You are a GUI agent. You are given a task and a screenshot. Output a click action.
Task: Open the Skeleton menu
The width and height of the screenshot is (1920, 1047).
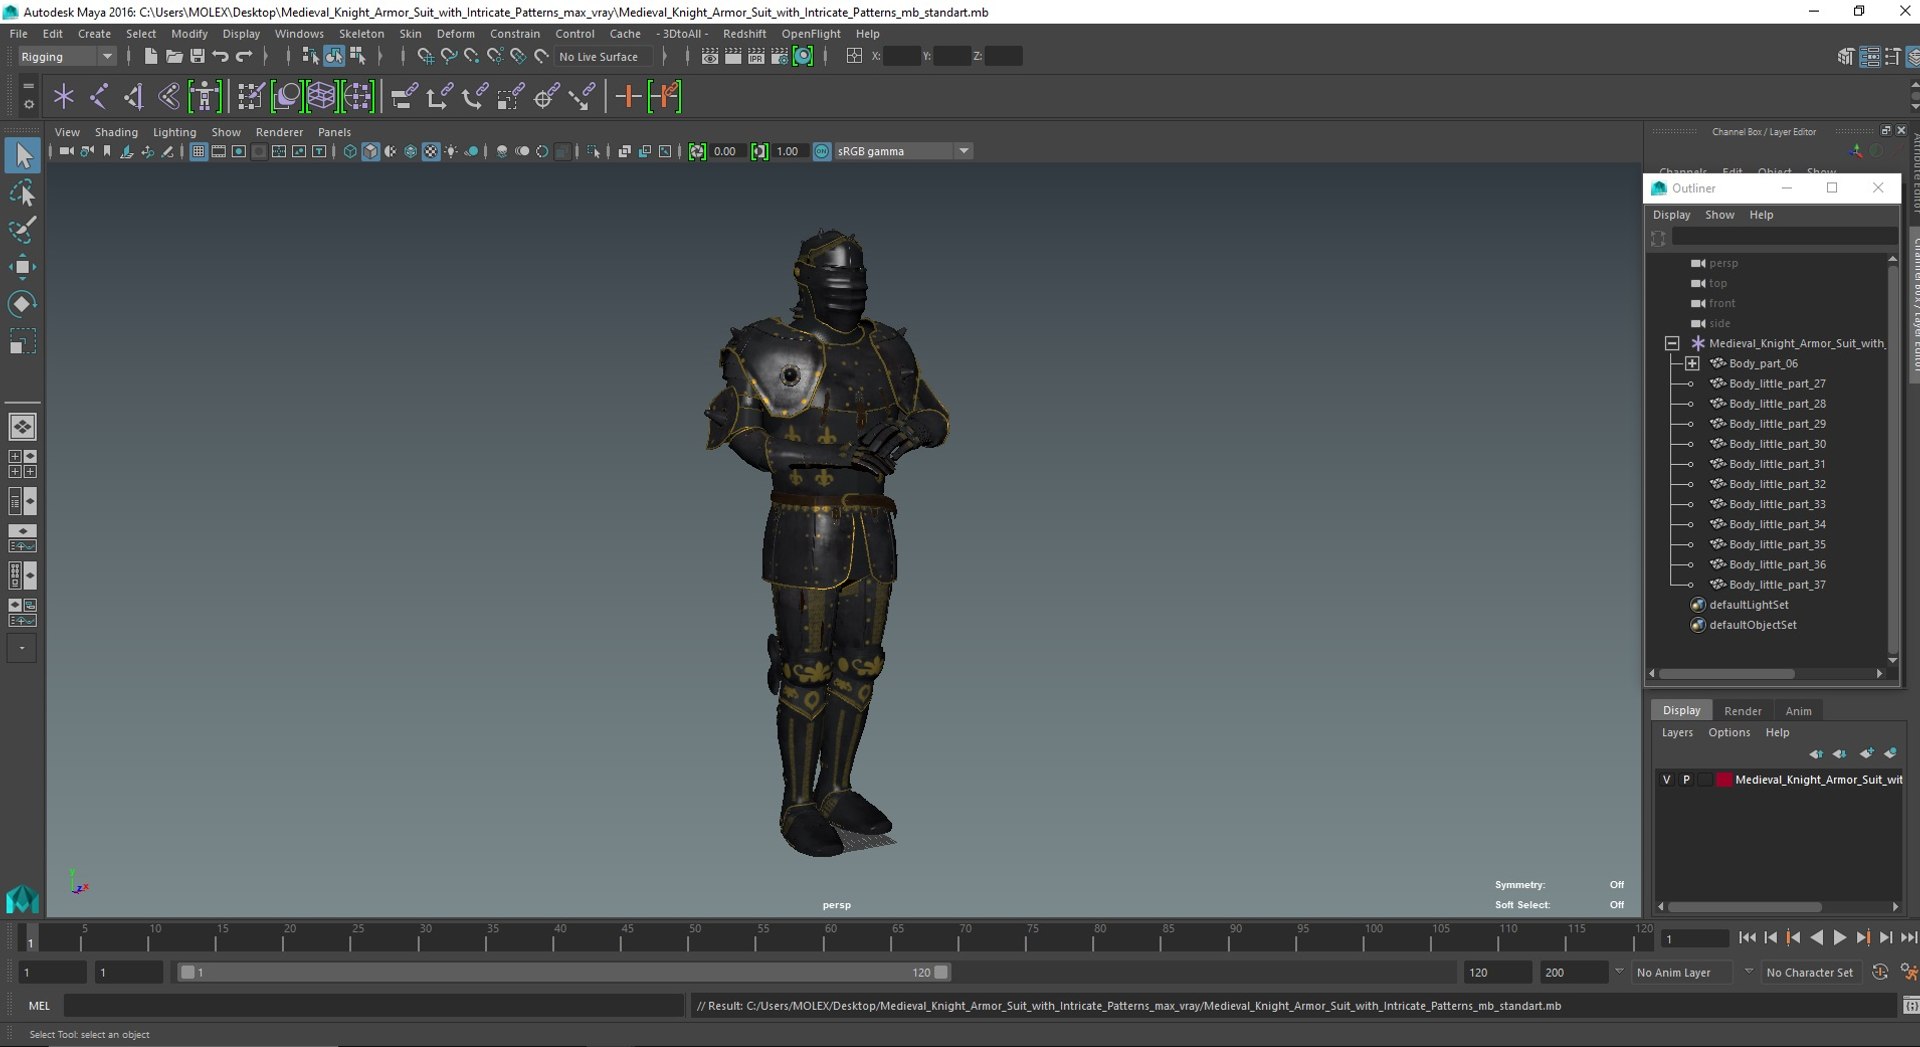pyautogui.click(x=361, y=33)
